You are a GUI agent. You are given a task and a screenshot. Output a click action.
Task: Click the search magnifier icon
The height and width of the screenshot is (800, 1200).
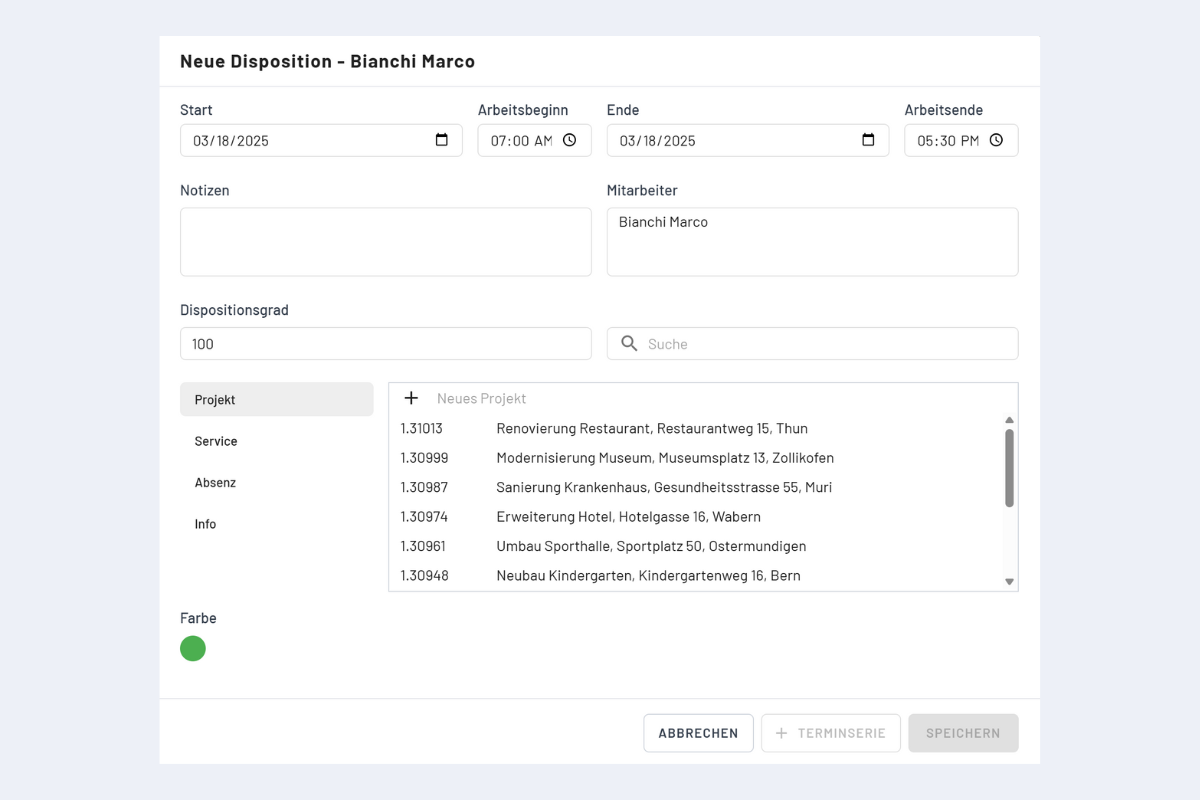[629, 343]
